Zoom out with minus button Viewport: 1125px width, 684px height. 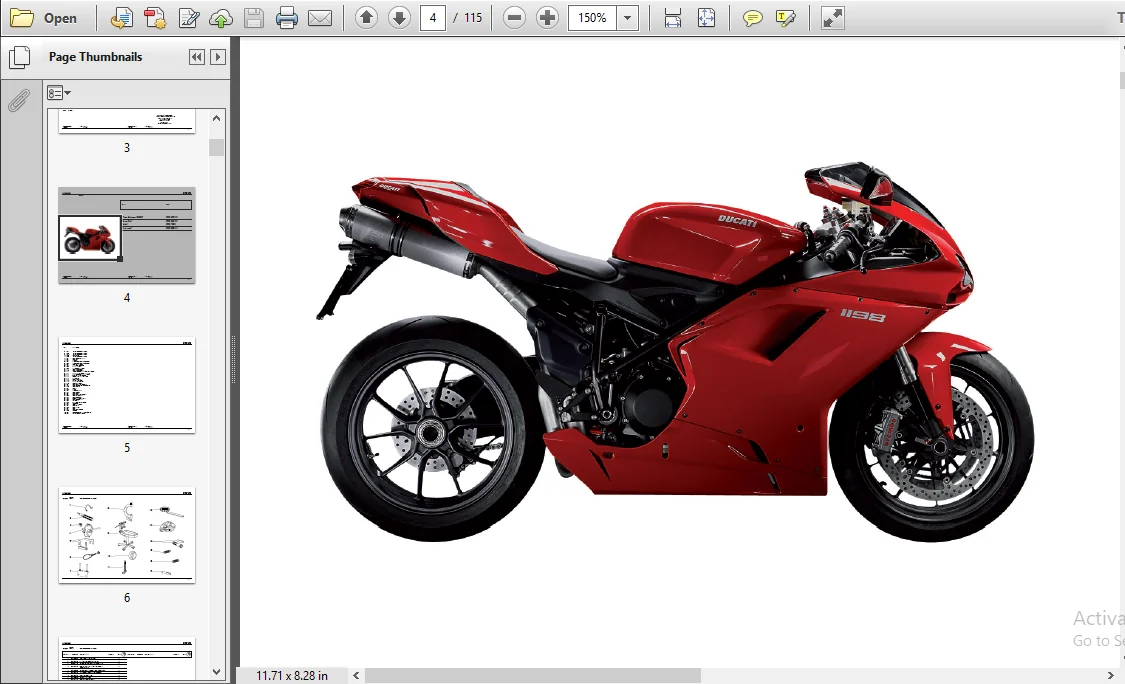pyautogui.click(x=514, y=18)
